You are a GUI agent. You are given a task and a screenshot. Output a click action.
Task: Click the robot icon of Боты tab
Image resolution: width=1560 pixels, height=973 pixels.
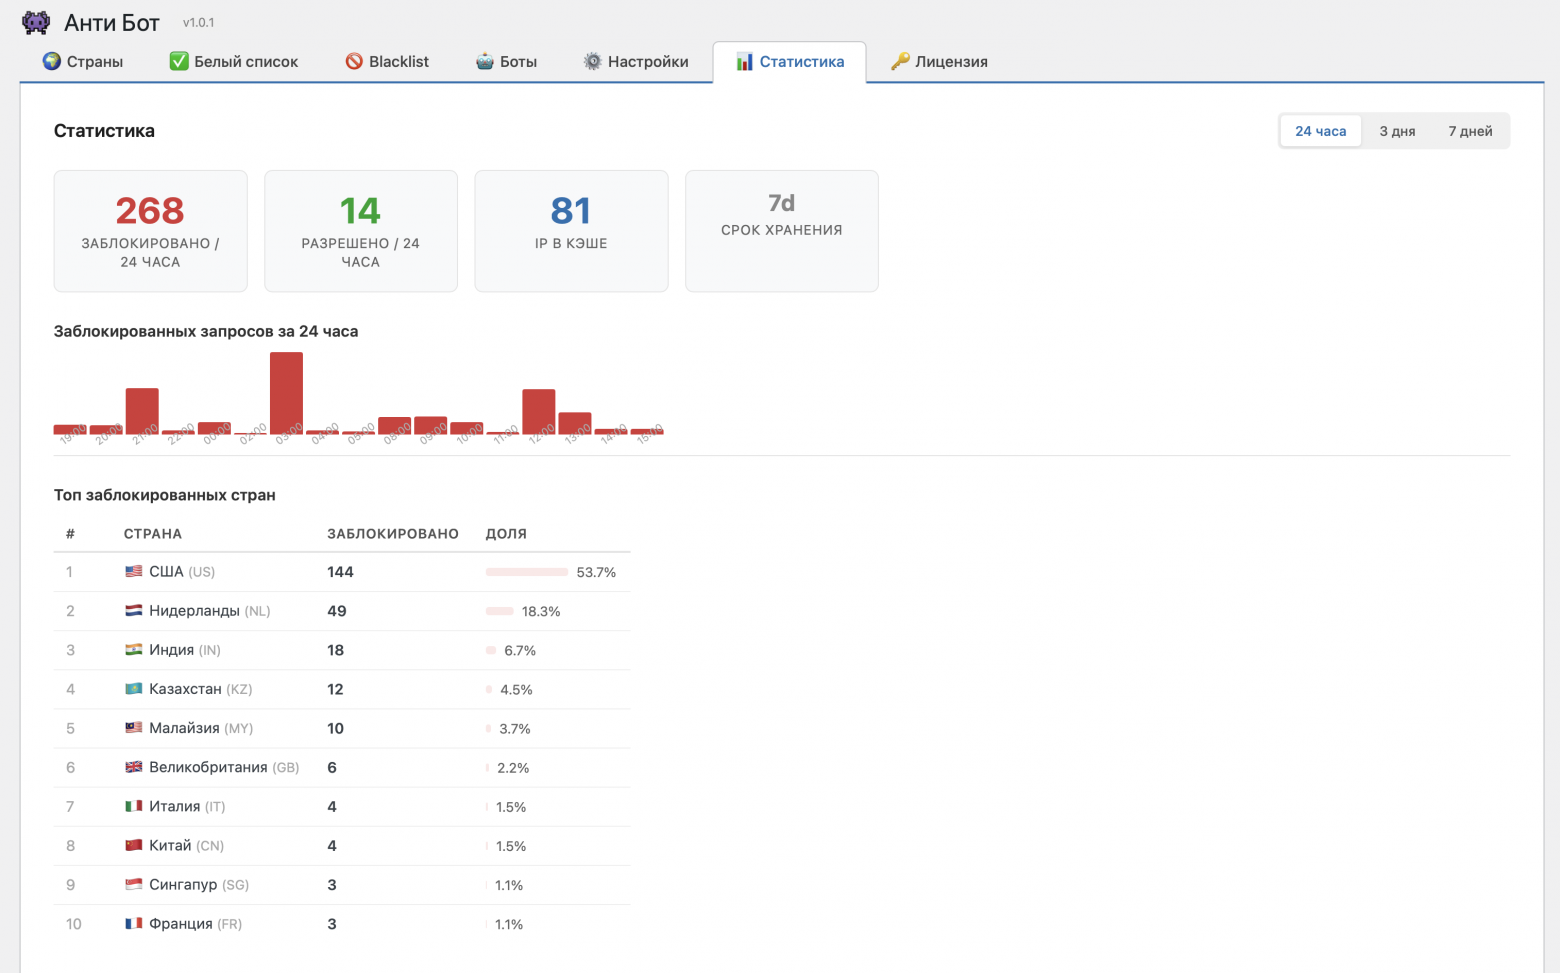485,61
